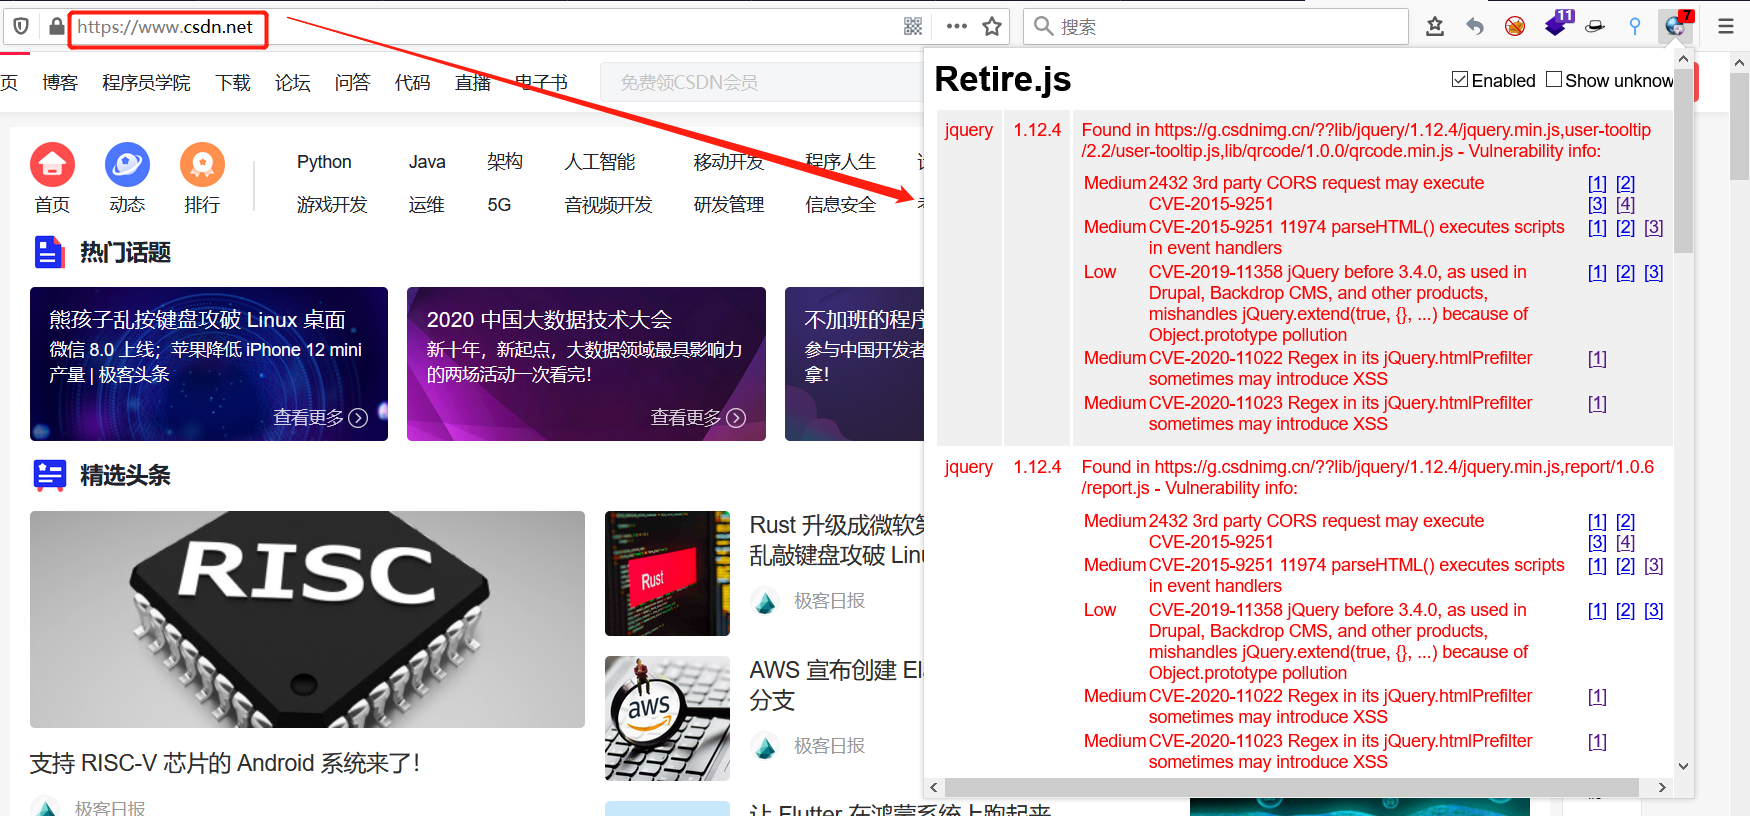Image resolution: width=1750 pixels, height=816 pixels.
Task: Open 程序员学院 navigation item
Action: pyautogui.click(x=146, y=82)
